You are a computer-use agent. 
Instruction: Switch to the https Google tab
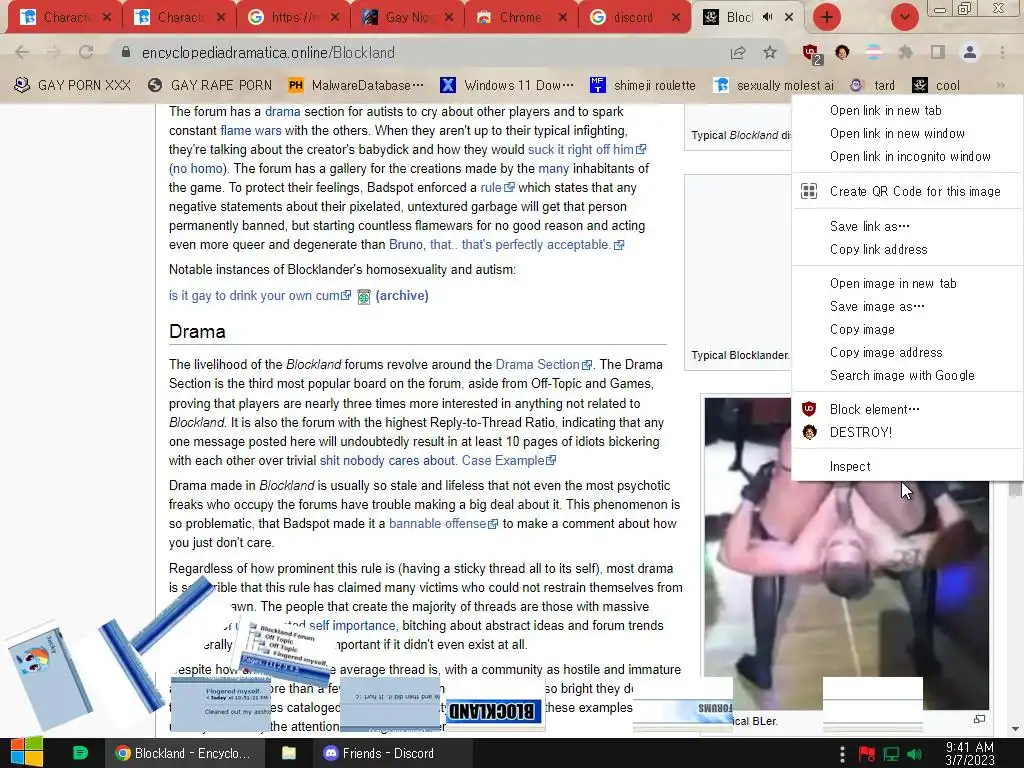tap(293, 17)
